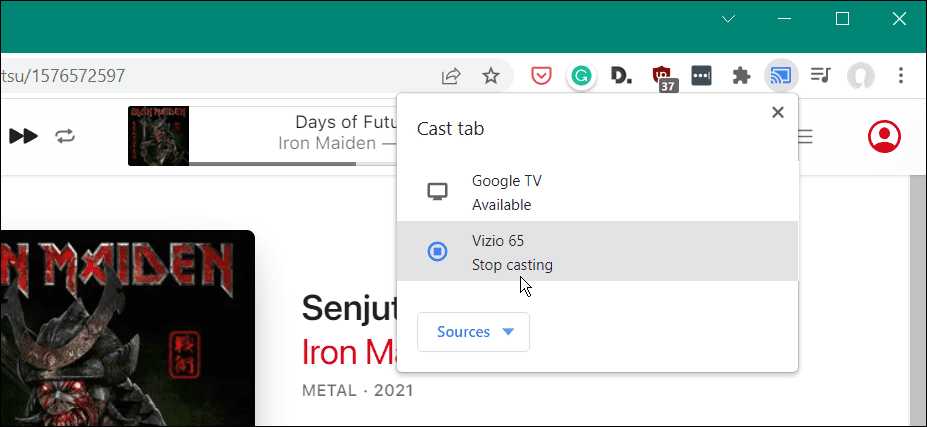Skip to next track in music player

(x=24, y=137)
